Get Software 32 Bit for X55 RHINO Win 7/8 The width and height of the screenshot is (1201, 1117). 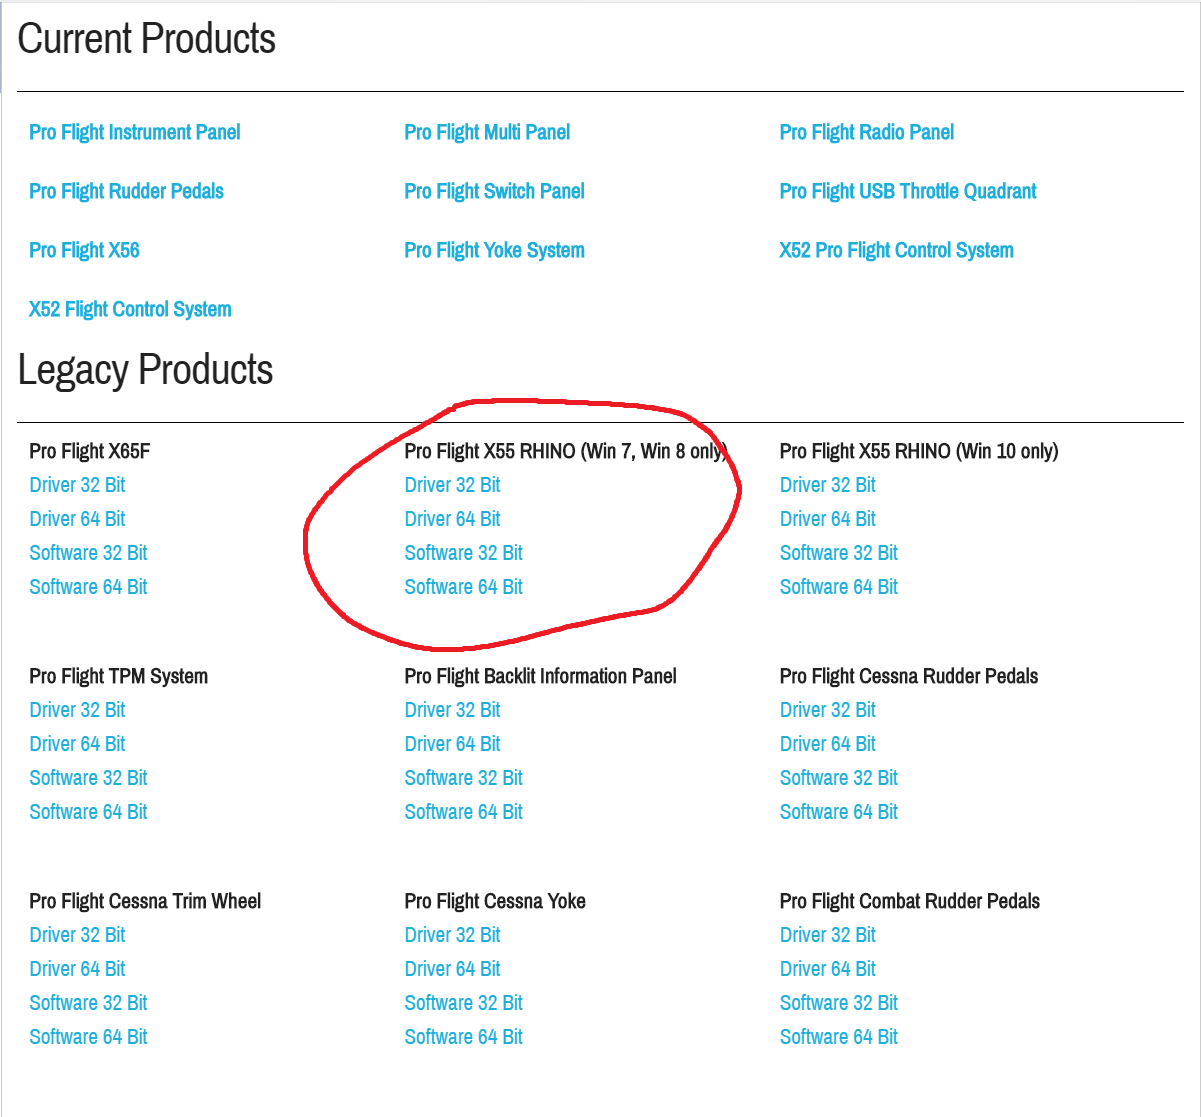[463, 553]
